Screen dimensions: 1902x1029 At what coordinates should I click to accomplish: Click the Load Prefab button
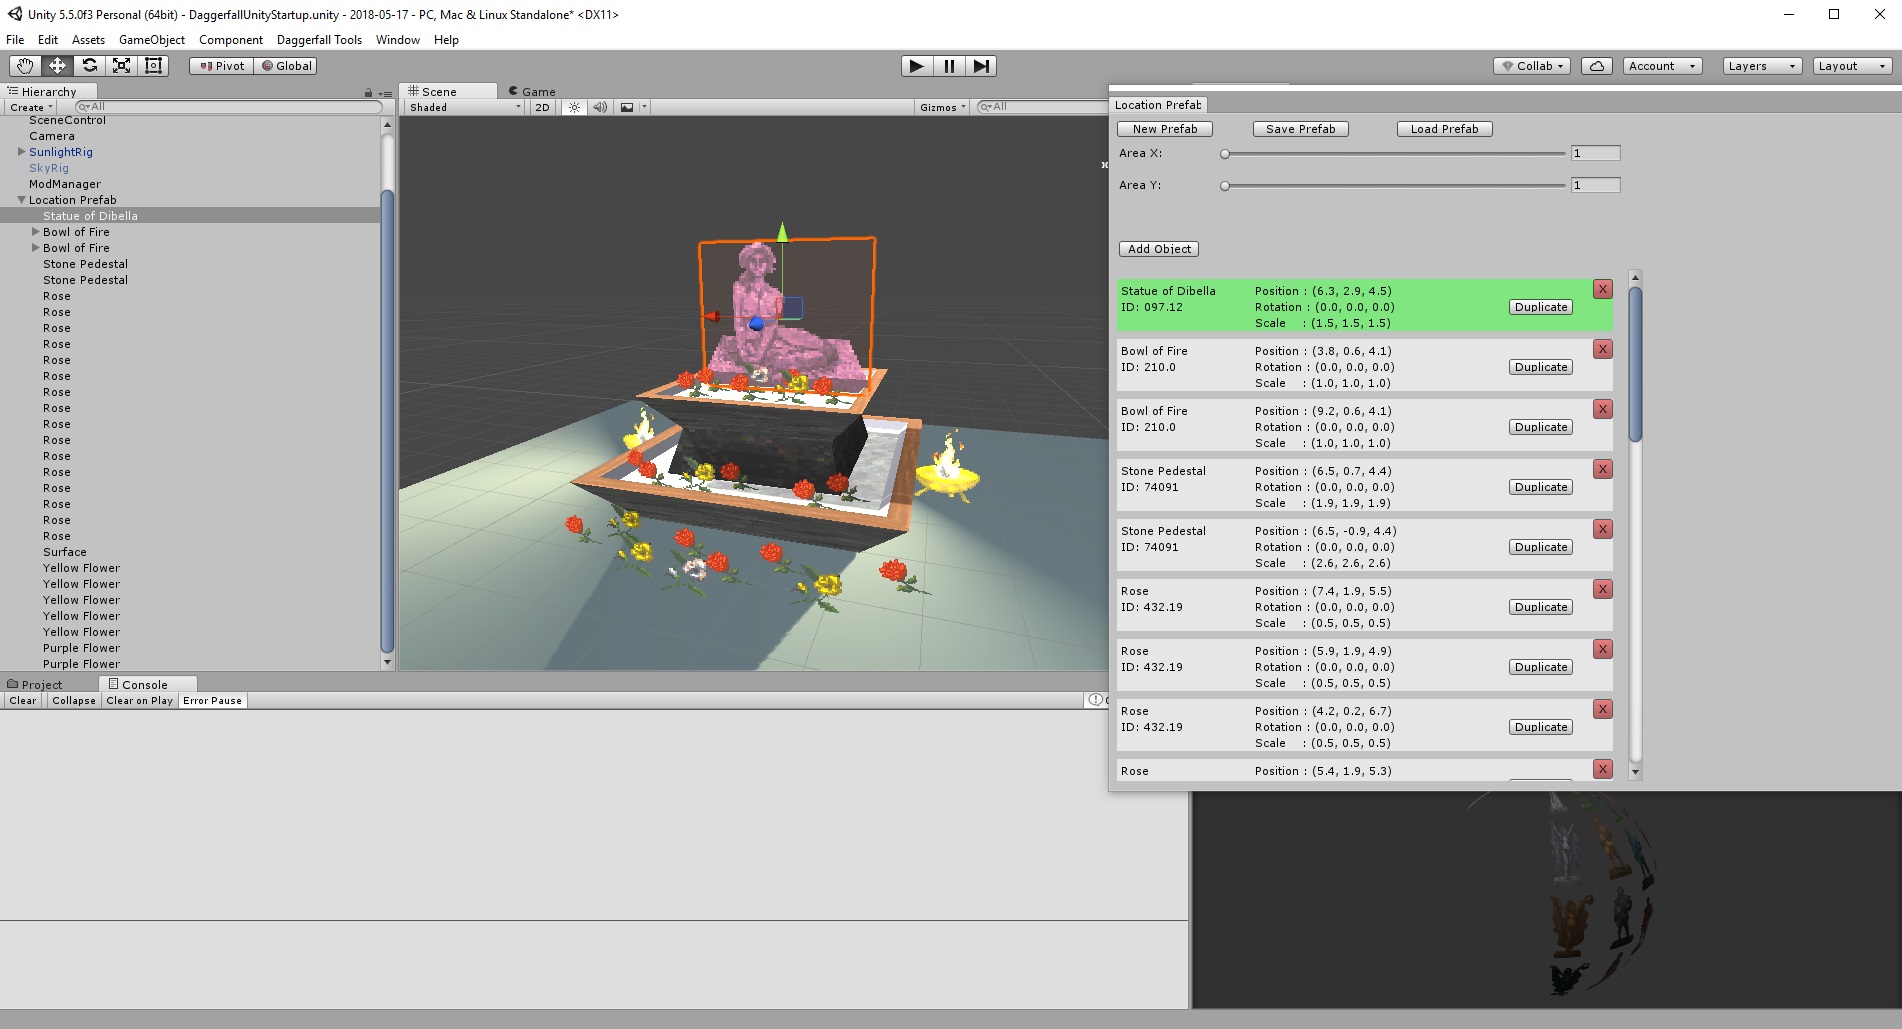tap(1444, 129)
